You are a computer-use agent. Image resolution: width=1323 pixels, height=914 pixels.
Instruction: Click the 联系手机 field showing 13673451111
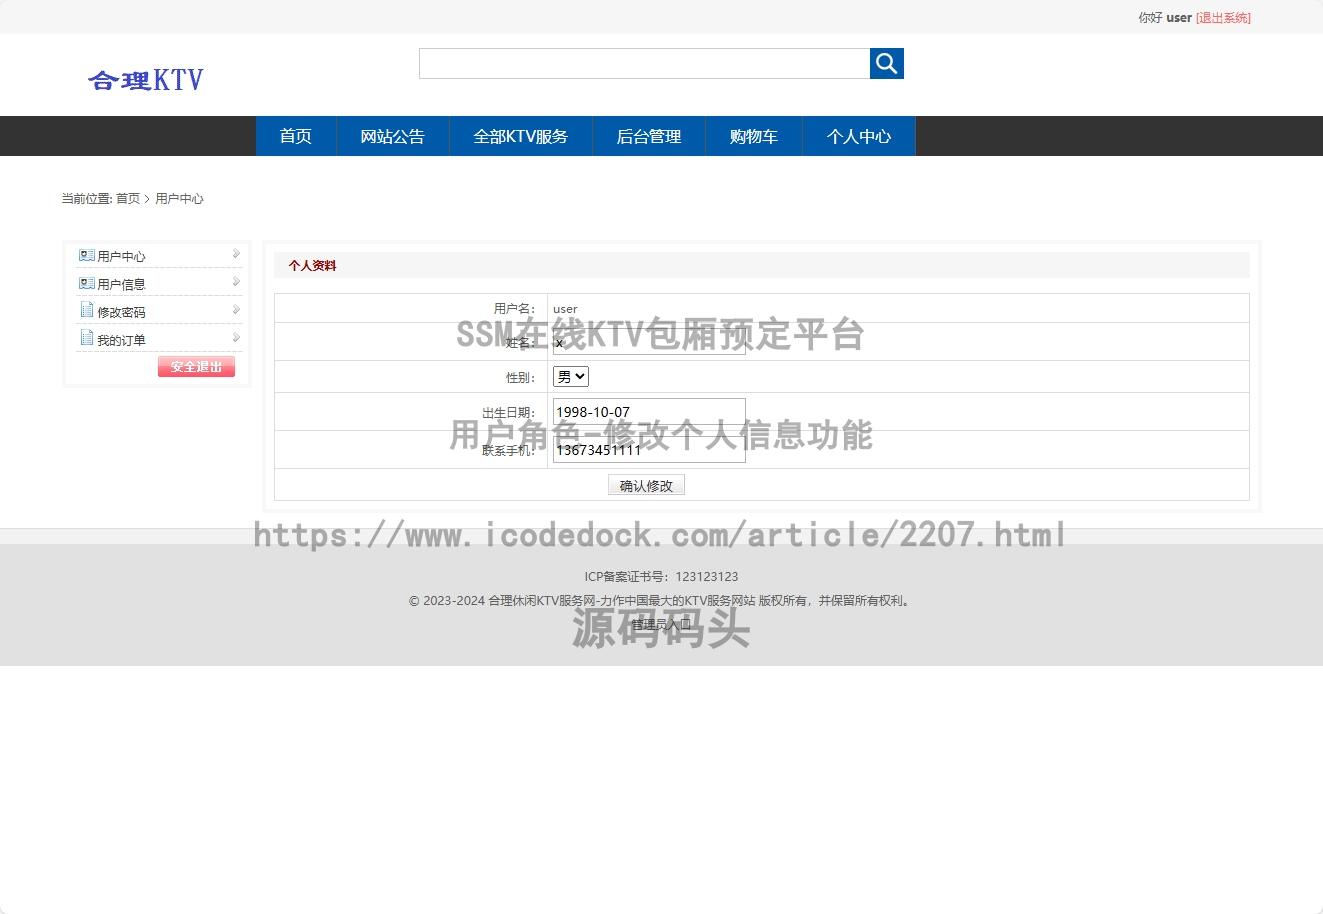coord(649,450)
